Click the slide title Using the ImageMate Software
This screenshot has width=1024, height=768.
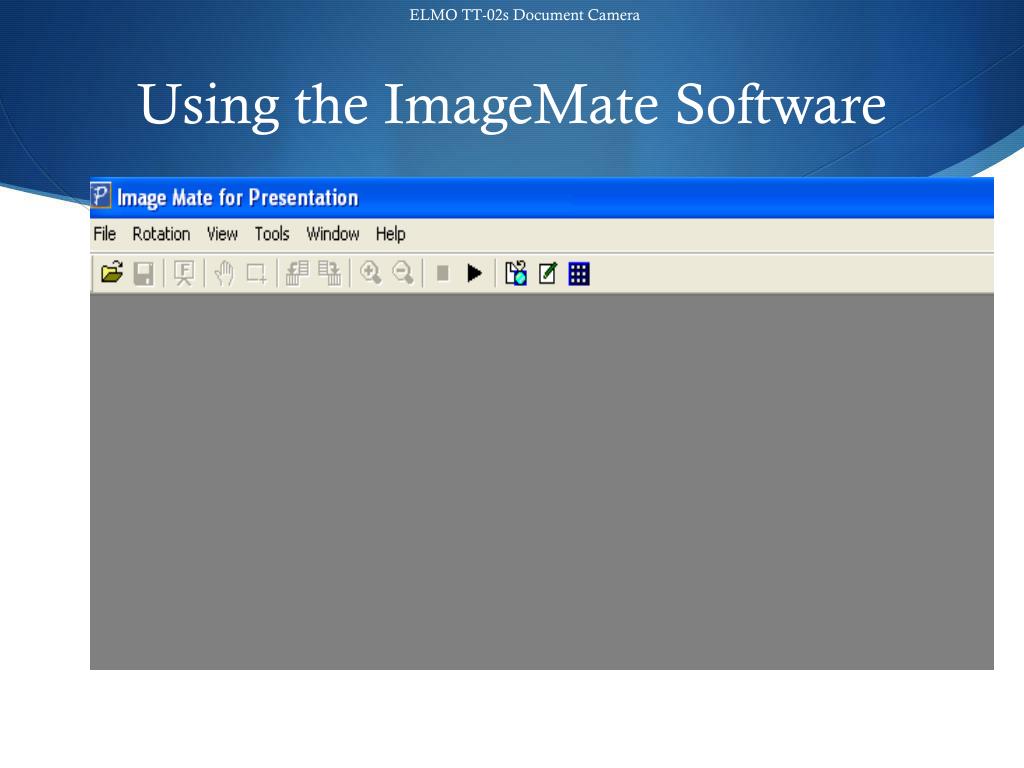pos(512,104)
